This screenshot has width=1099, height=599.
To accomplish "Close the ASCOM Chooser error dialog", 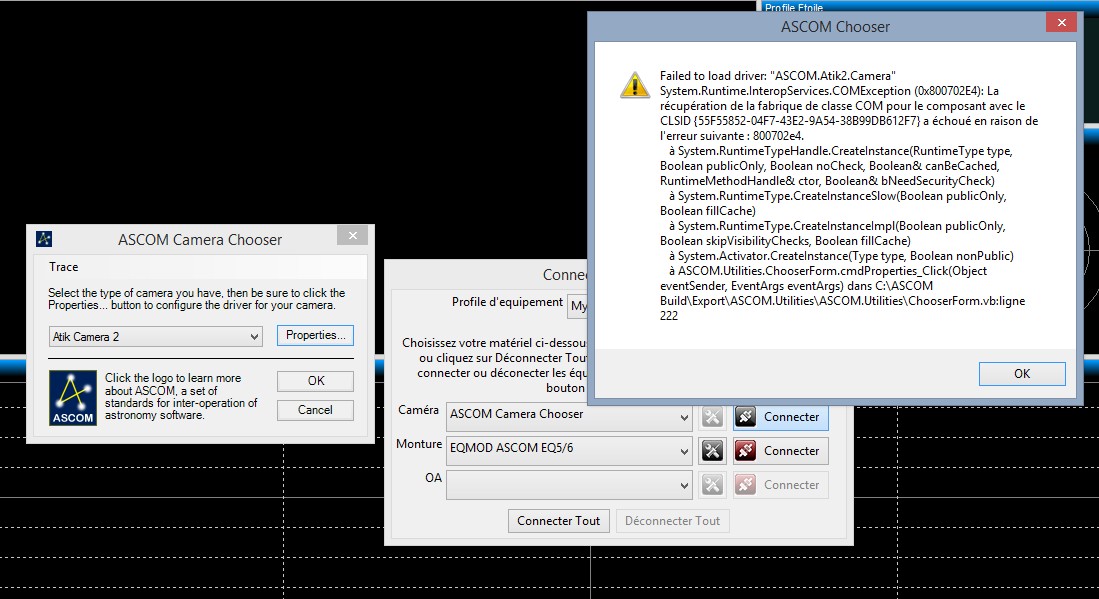I will (x=1061, y=22).
